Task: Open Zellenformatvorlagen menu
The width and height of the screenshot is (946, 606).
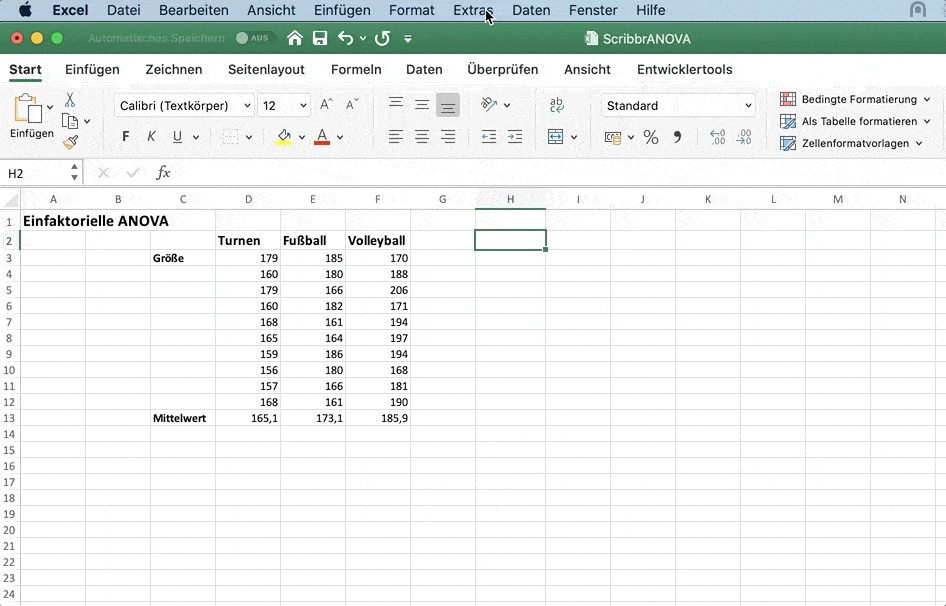Action: coord(851,143)
